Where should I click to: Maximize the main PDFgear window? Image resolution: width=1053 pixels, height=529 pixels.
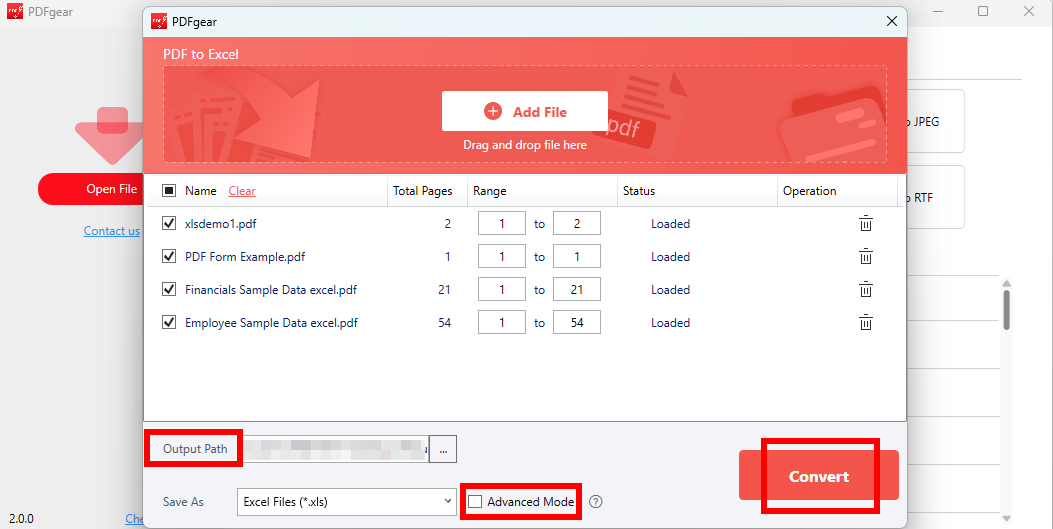[x=983, y=11]
